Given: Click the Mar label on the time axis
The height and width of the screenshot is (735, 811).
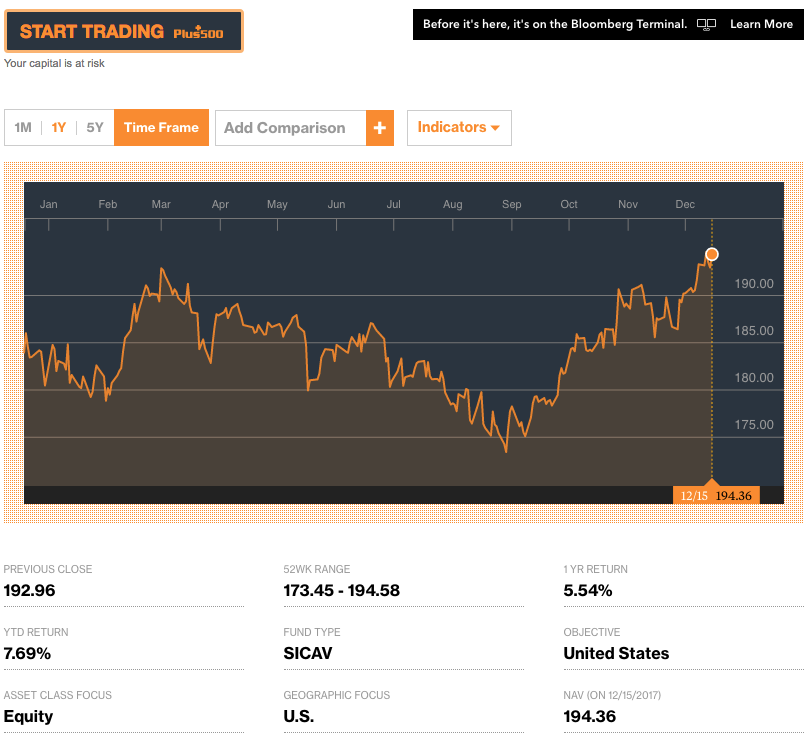Looking at the screenshot, I should [161, 204].
